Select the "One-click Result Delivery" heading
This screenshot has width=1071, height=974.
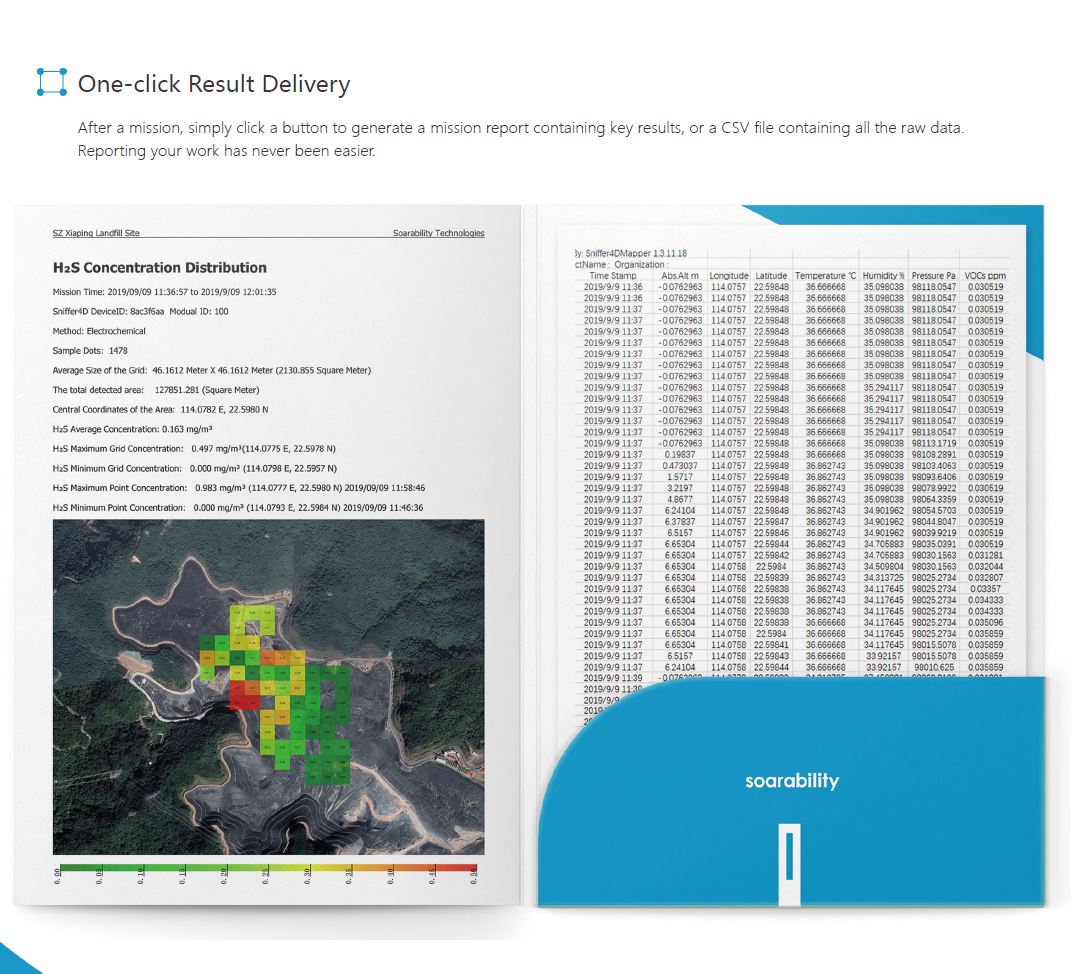coord(214,83)
